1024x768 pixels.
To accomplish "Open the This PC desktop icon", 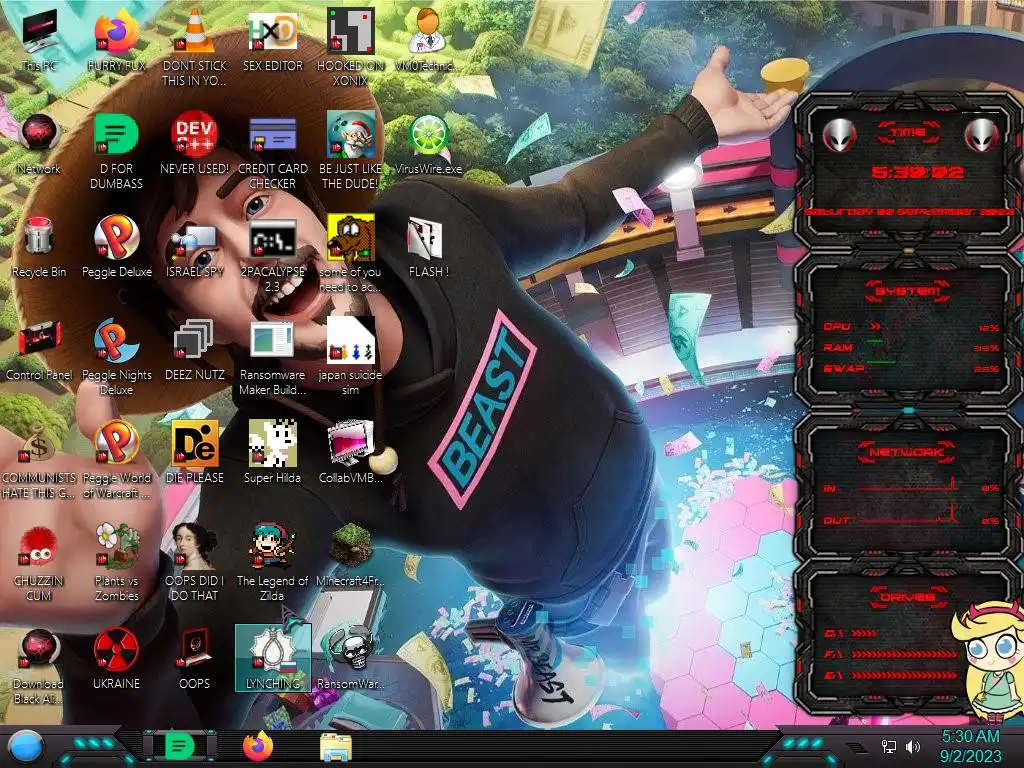I will 39,40.
